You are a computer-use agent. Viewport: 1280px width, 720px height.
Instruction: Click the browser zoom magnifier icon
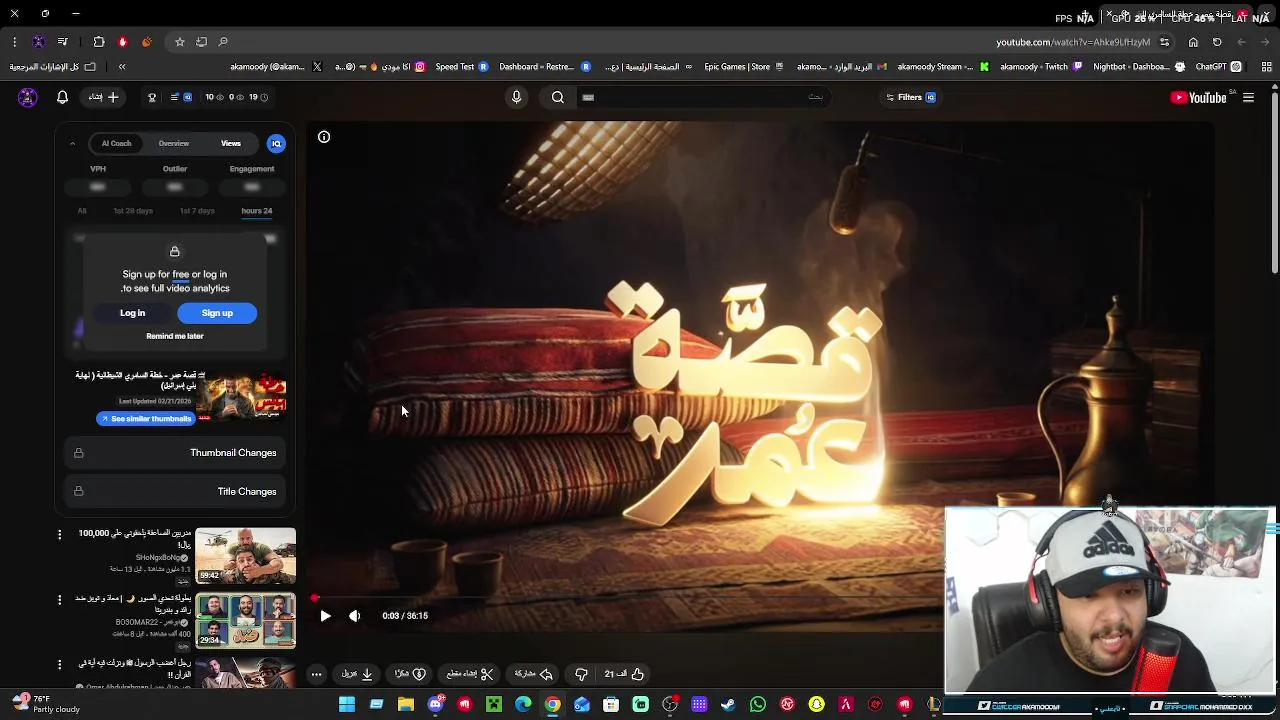(223, 42)
